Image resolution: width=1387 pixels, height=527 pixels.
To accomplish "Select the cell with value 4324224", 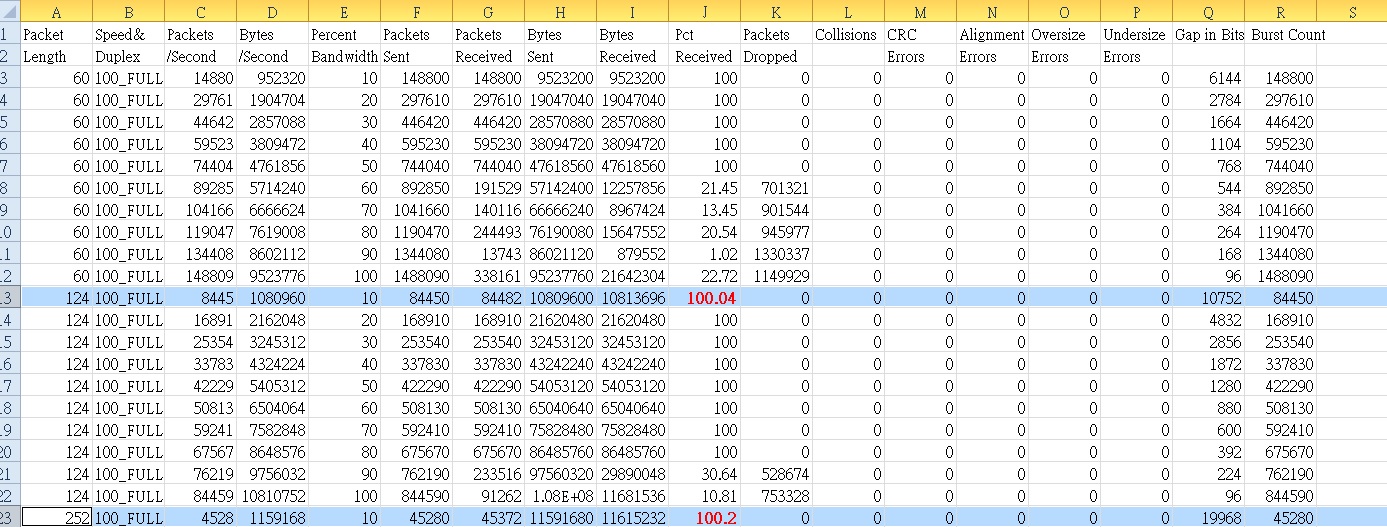I will pyautogui.click(x=272, y=364).
